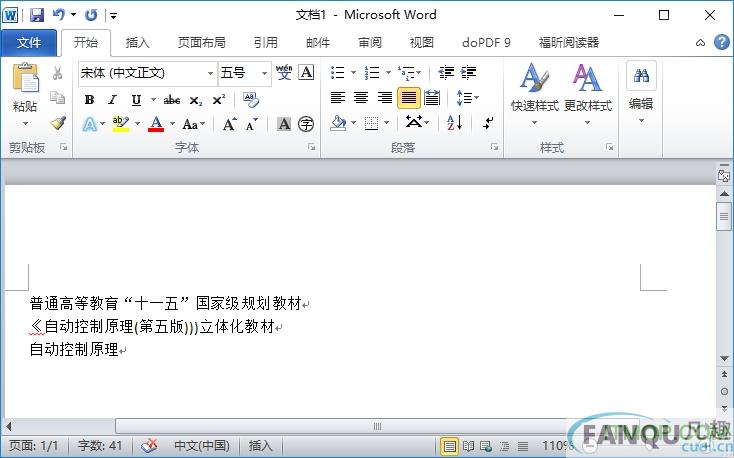Click the red font color swatch
This screenshot has height=458, width=734.
155,124
